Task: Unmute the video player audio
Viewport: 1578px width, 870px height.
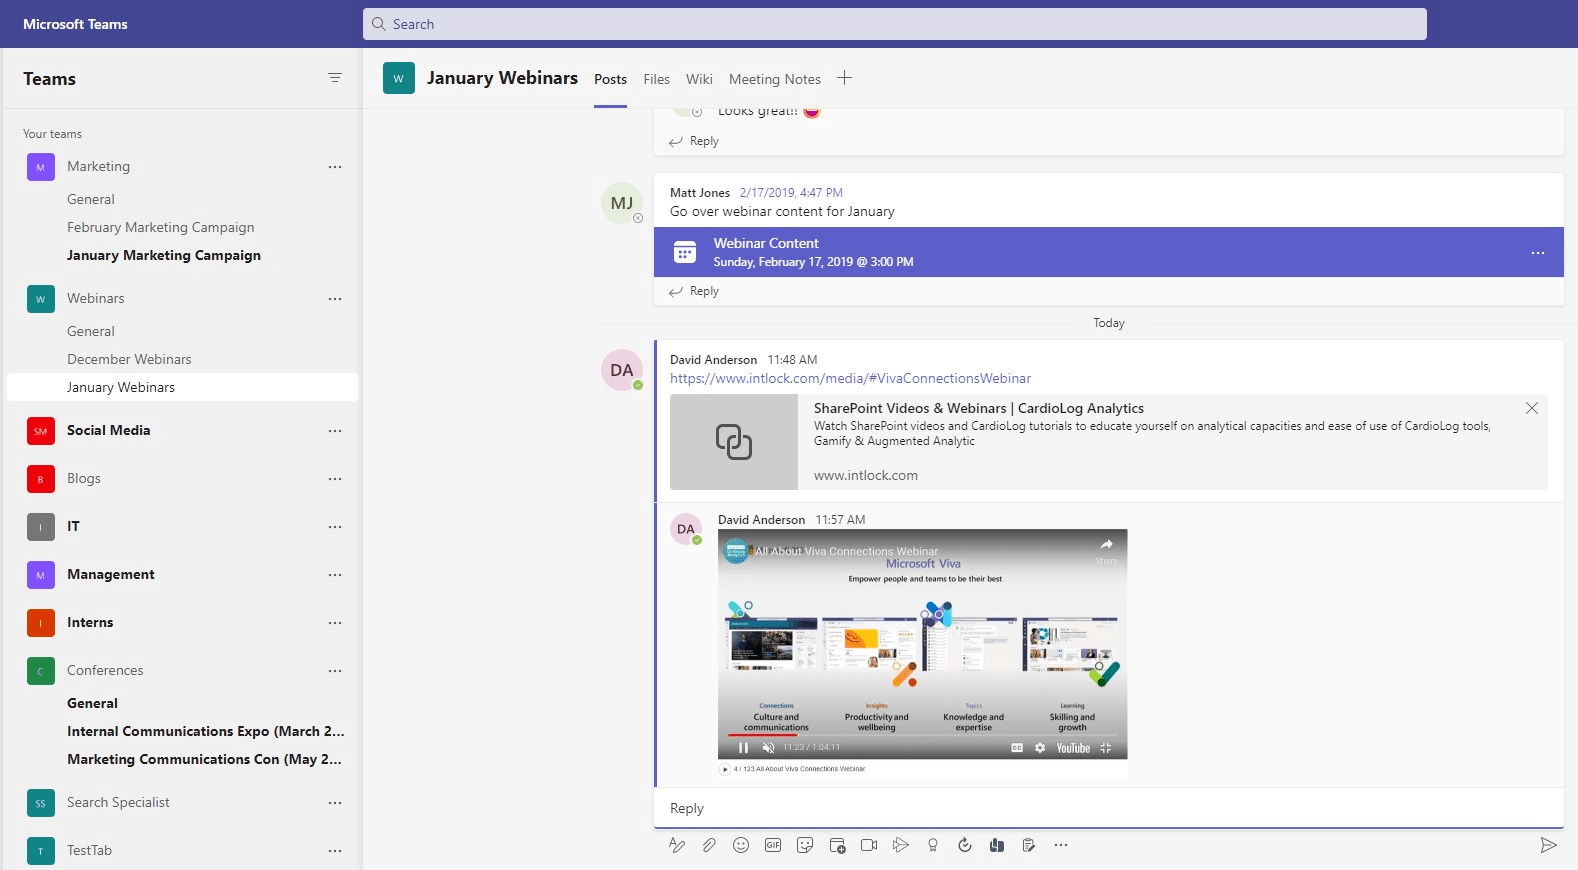Action: point(768,747)
